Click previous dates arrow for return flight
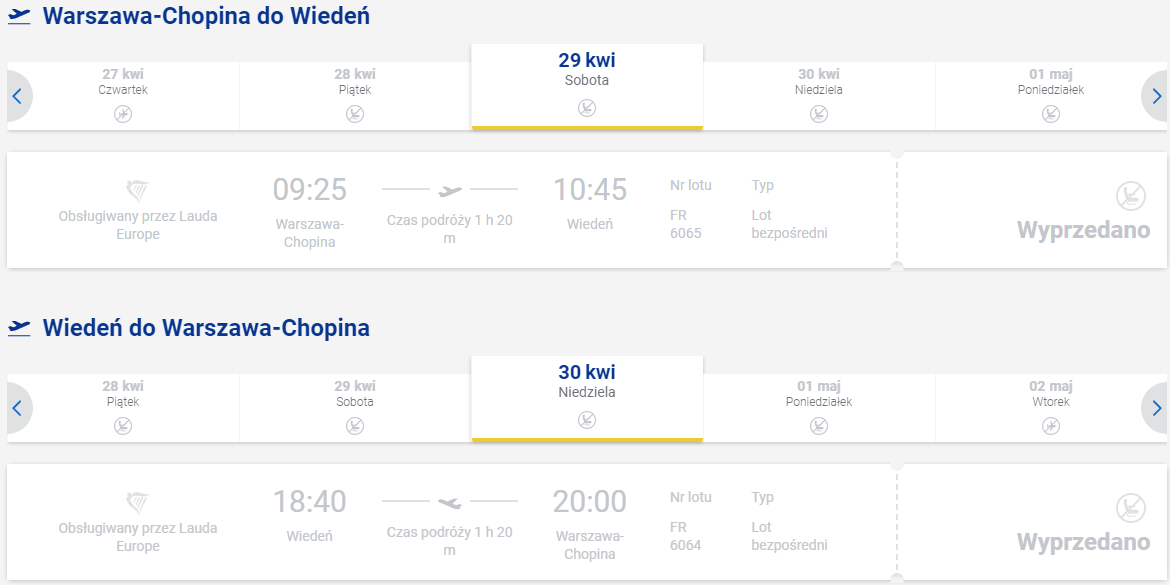Viewport: 1170px width, 585px height. point(18,408)
